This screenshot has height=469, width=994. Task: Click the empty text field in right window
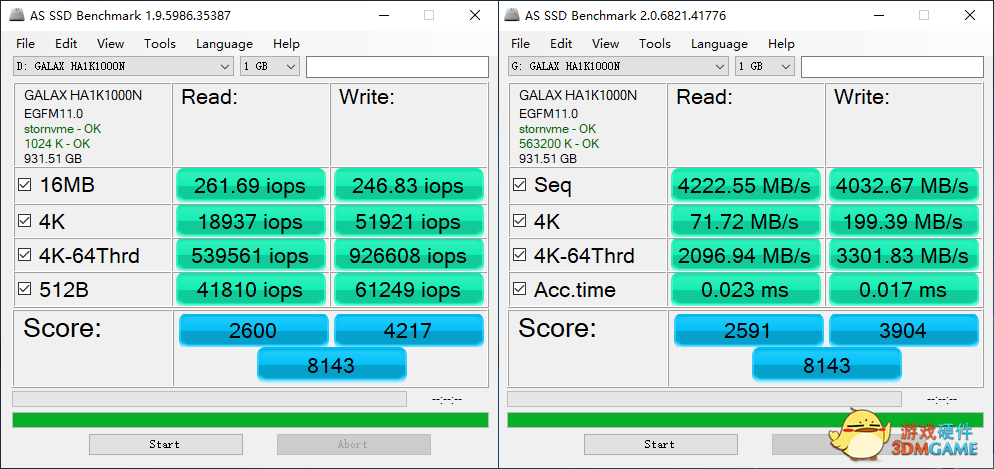893,67
